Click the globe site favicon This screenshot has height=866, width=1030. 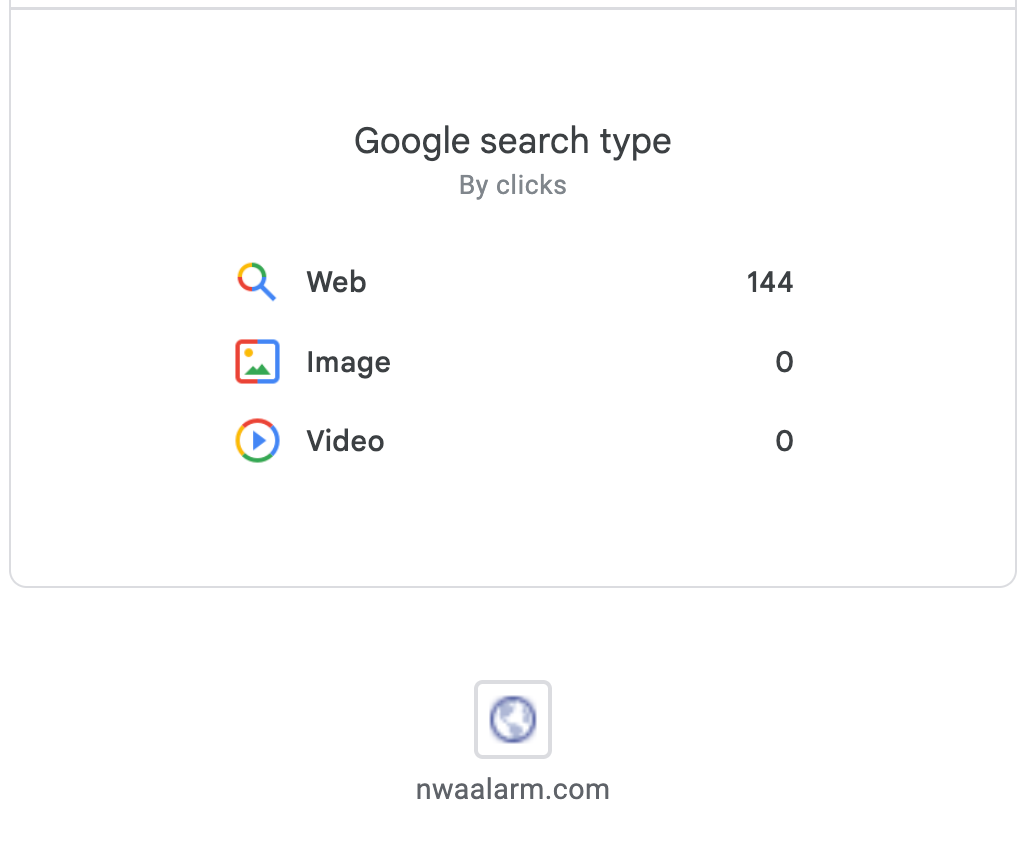click(513, 719)
